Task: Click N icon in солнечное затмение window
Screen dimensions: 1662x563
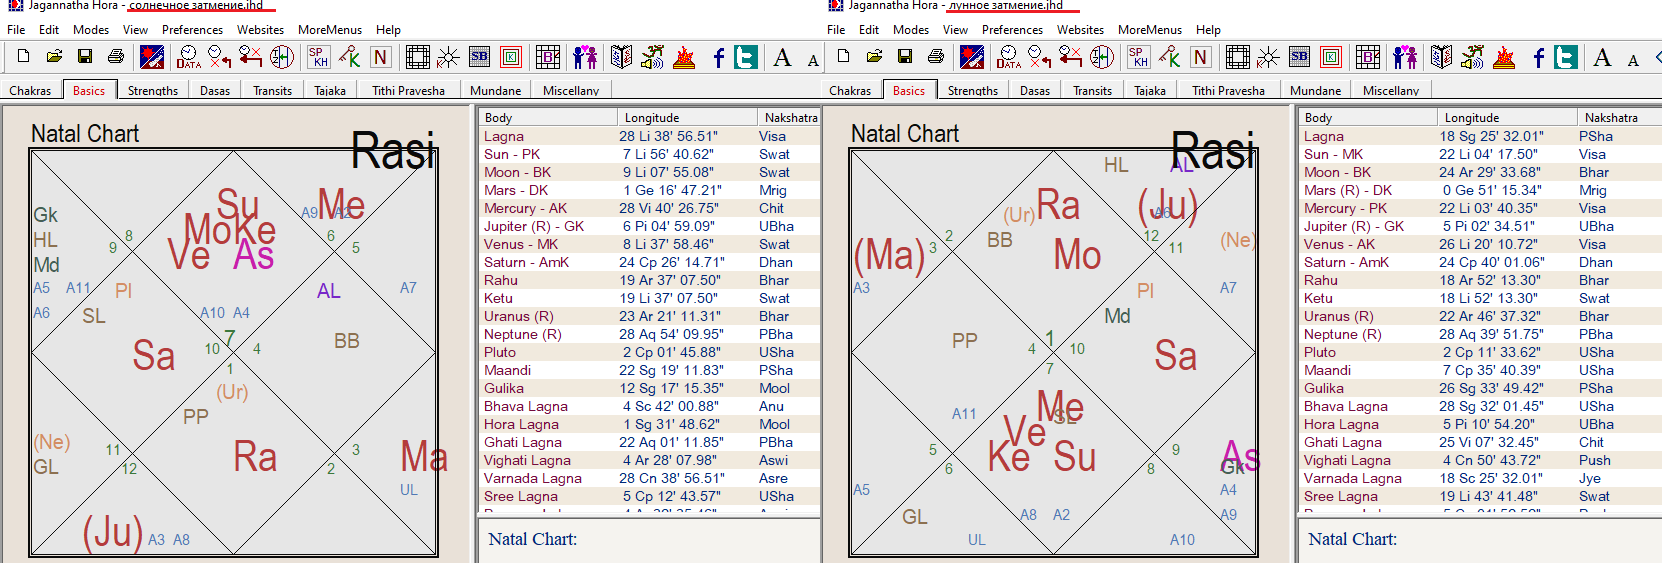Action: [x=381, y=57]
